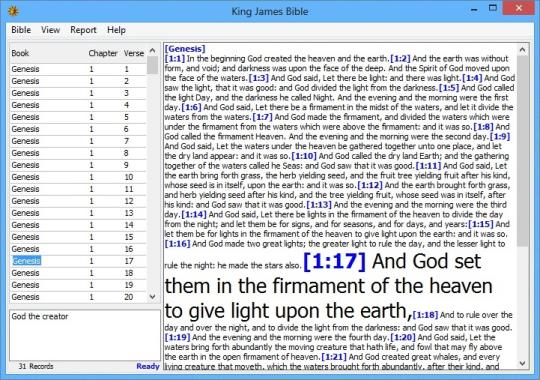Click the text pane scrollbar thumb
The width and height of the screenshot is (540, 380).
click(x=522, y=151)
